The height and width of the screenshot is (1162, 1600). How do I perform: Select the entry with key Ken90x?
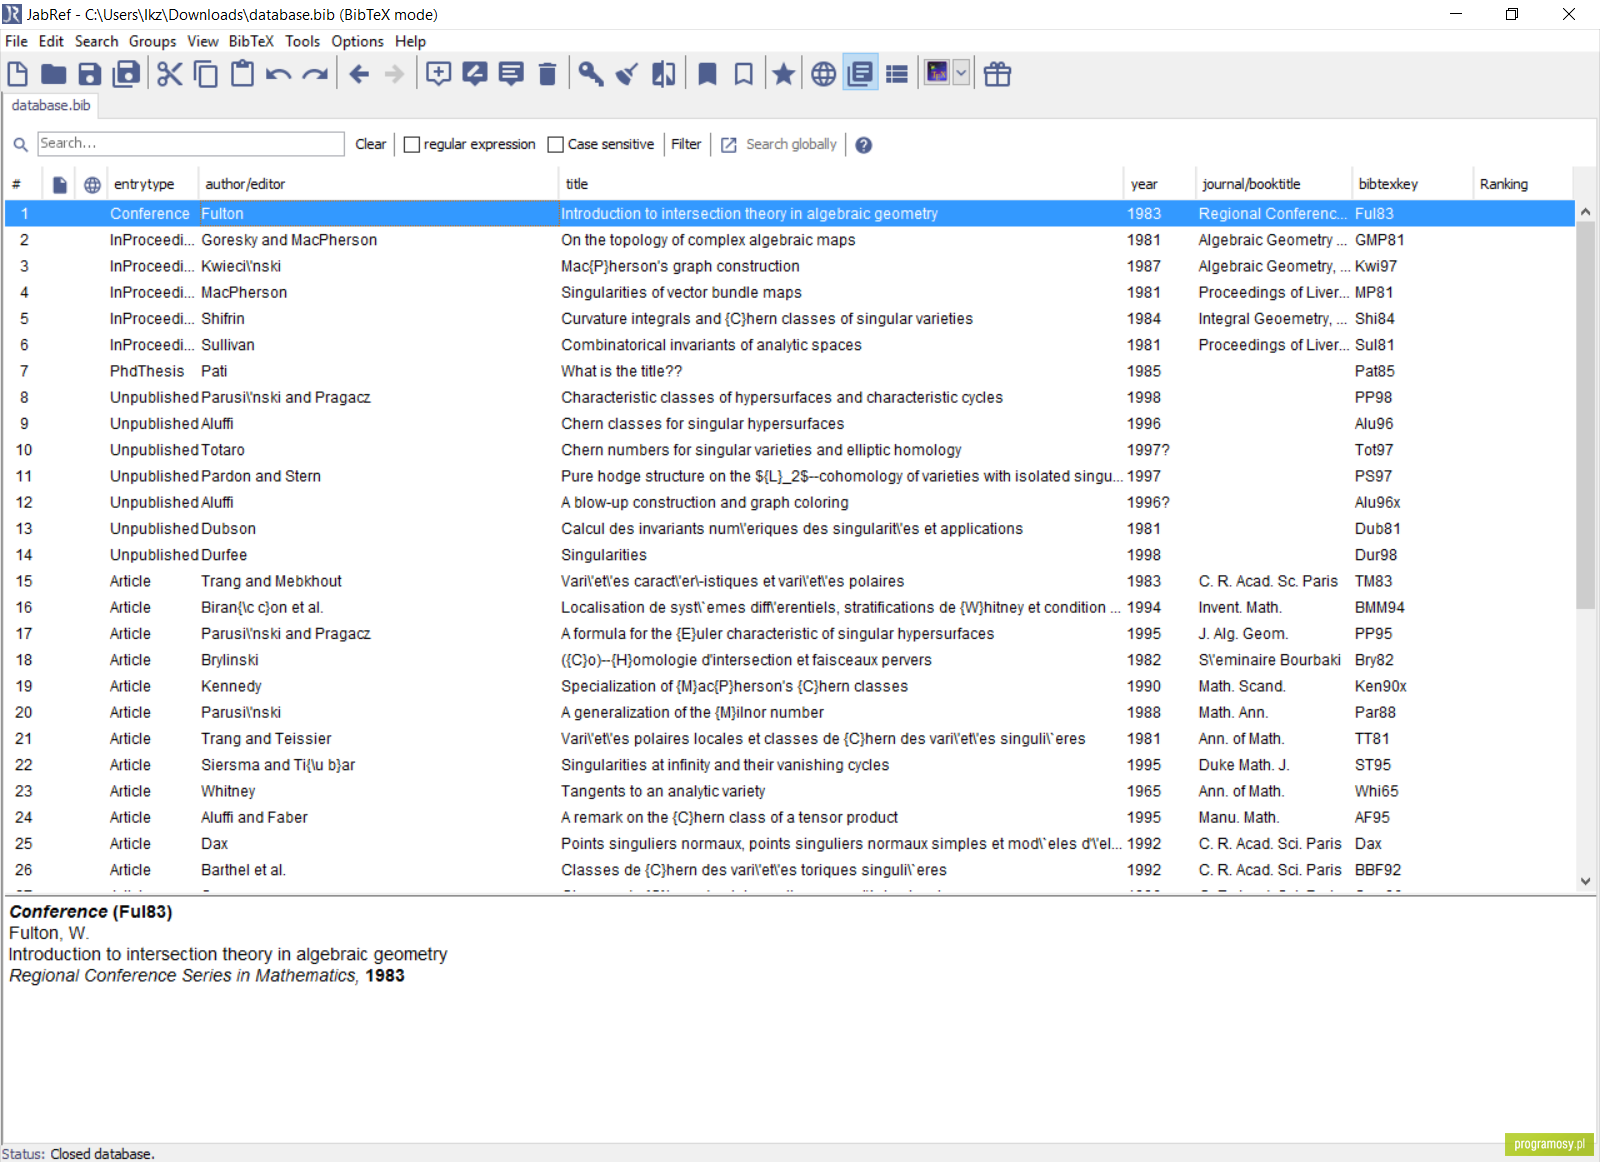tap(790, 686)
